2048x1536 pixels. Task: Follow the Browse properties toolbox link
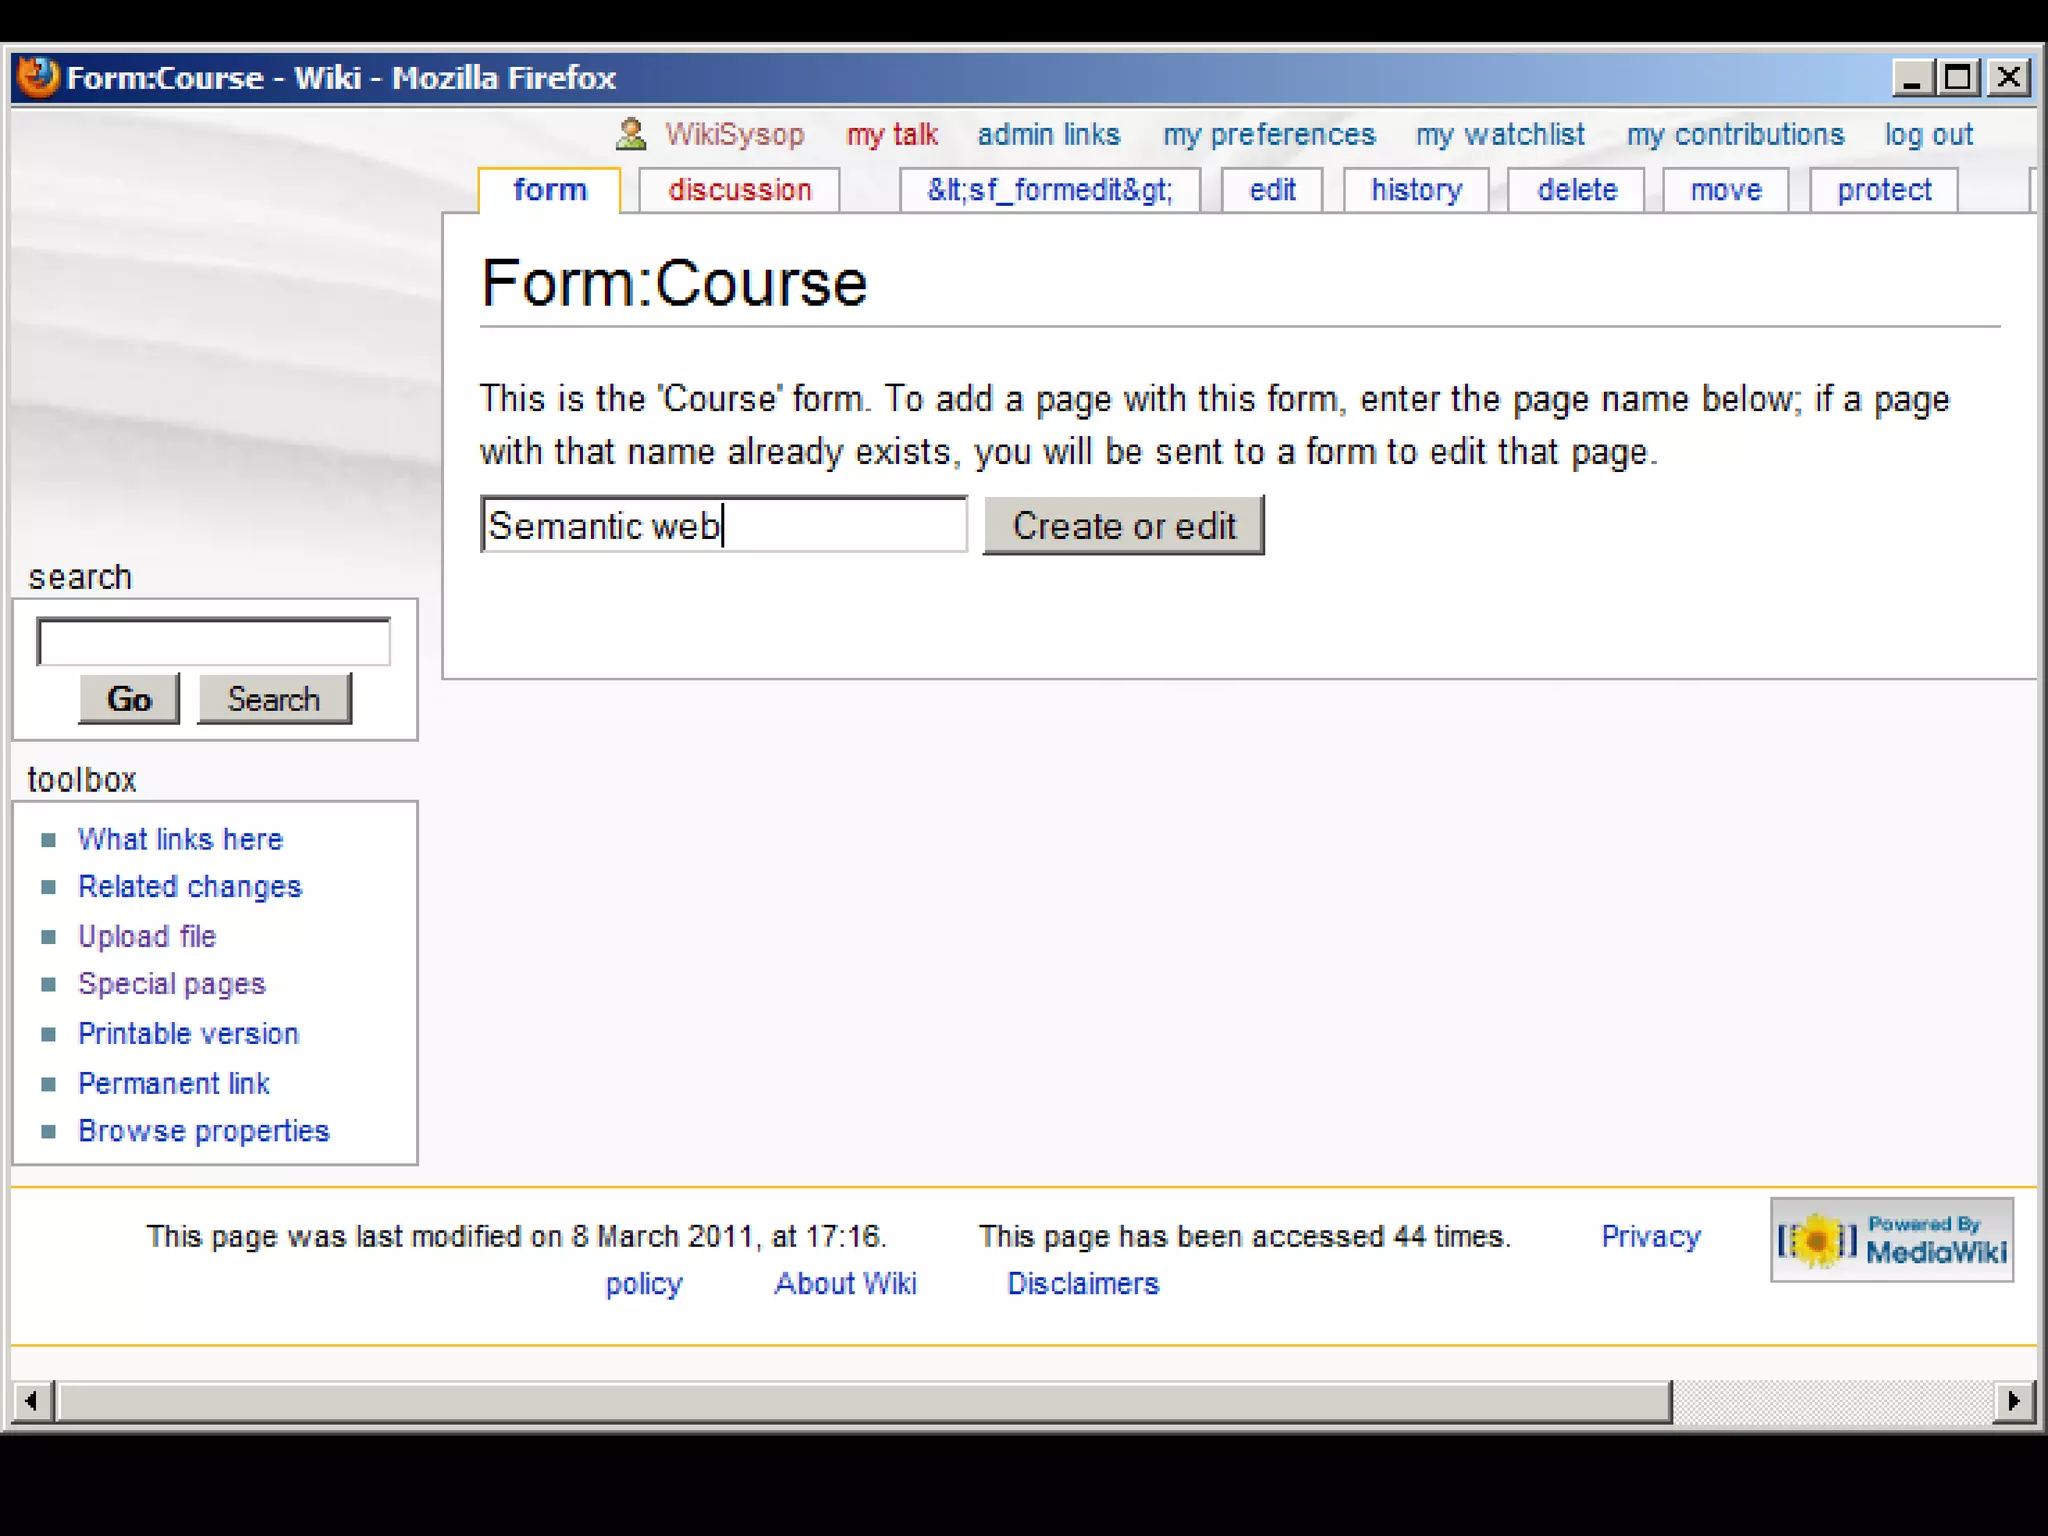point(203,1131)
